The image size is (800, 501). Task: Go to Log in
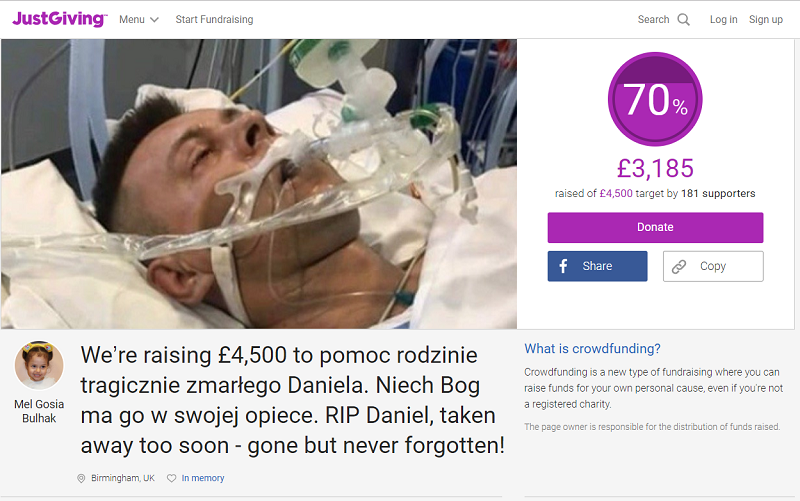tap(723, 19)
